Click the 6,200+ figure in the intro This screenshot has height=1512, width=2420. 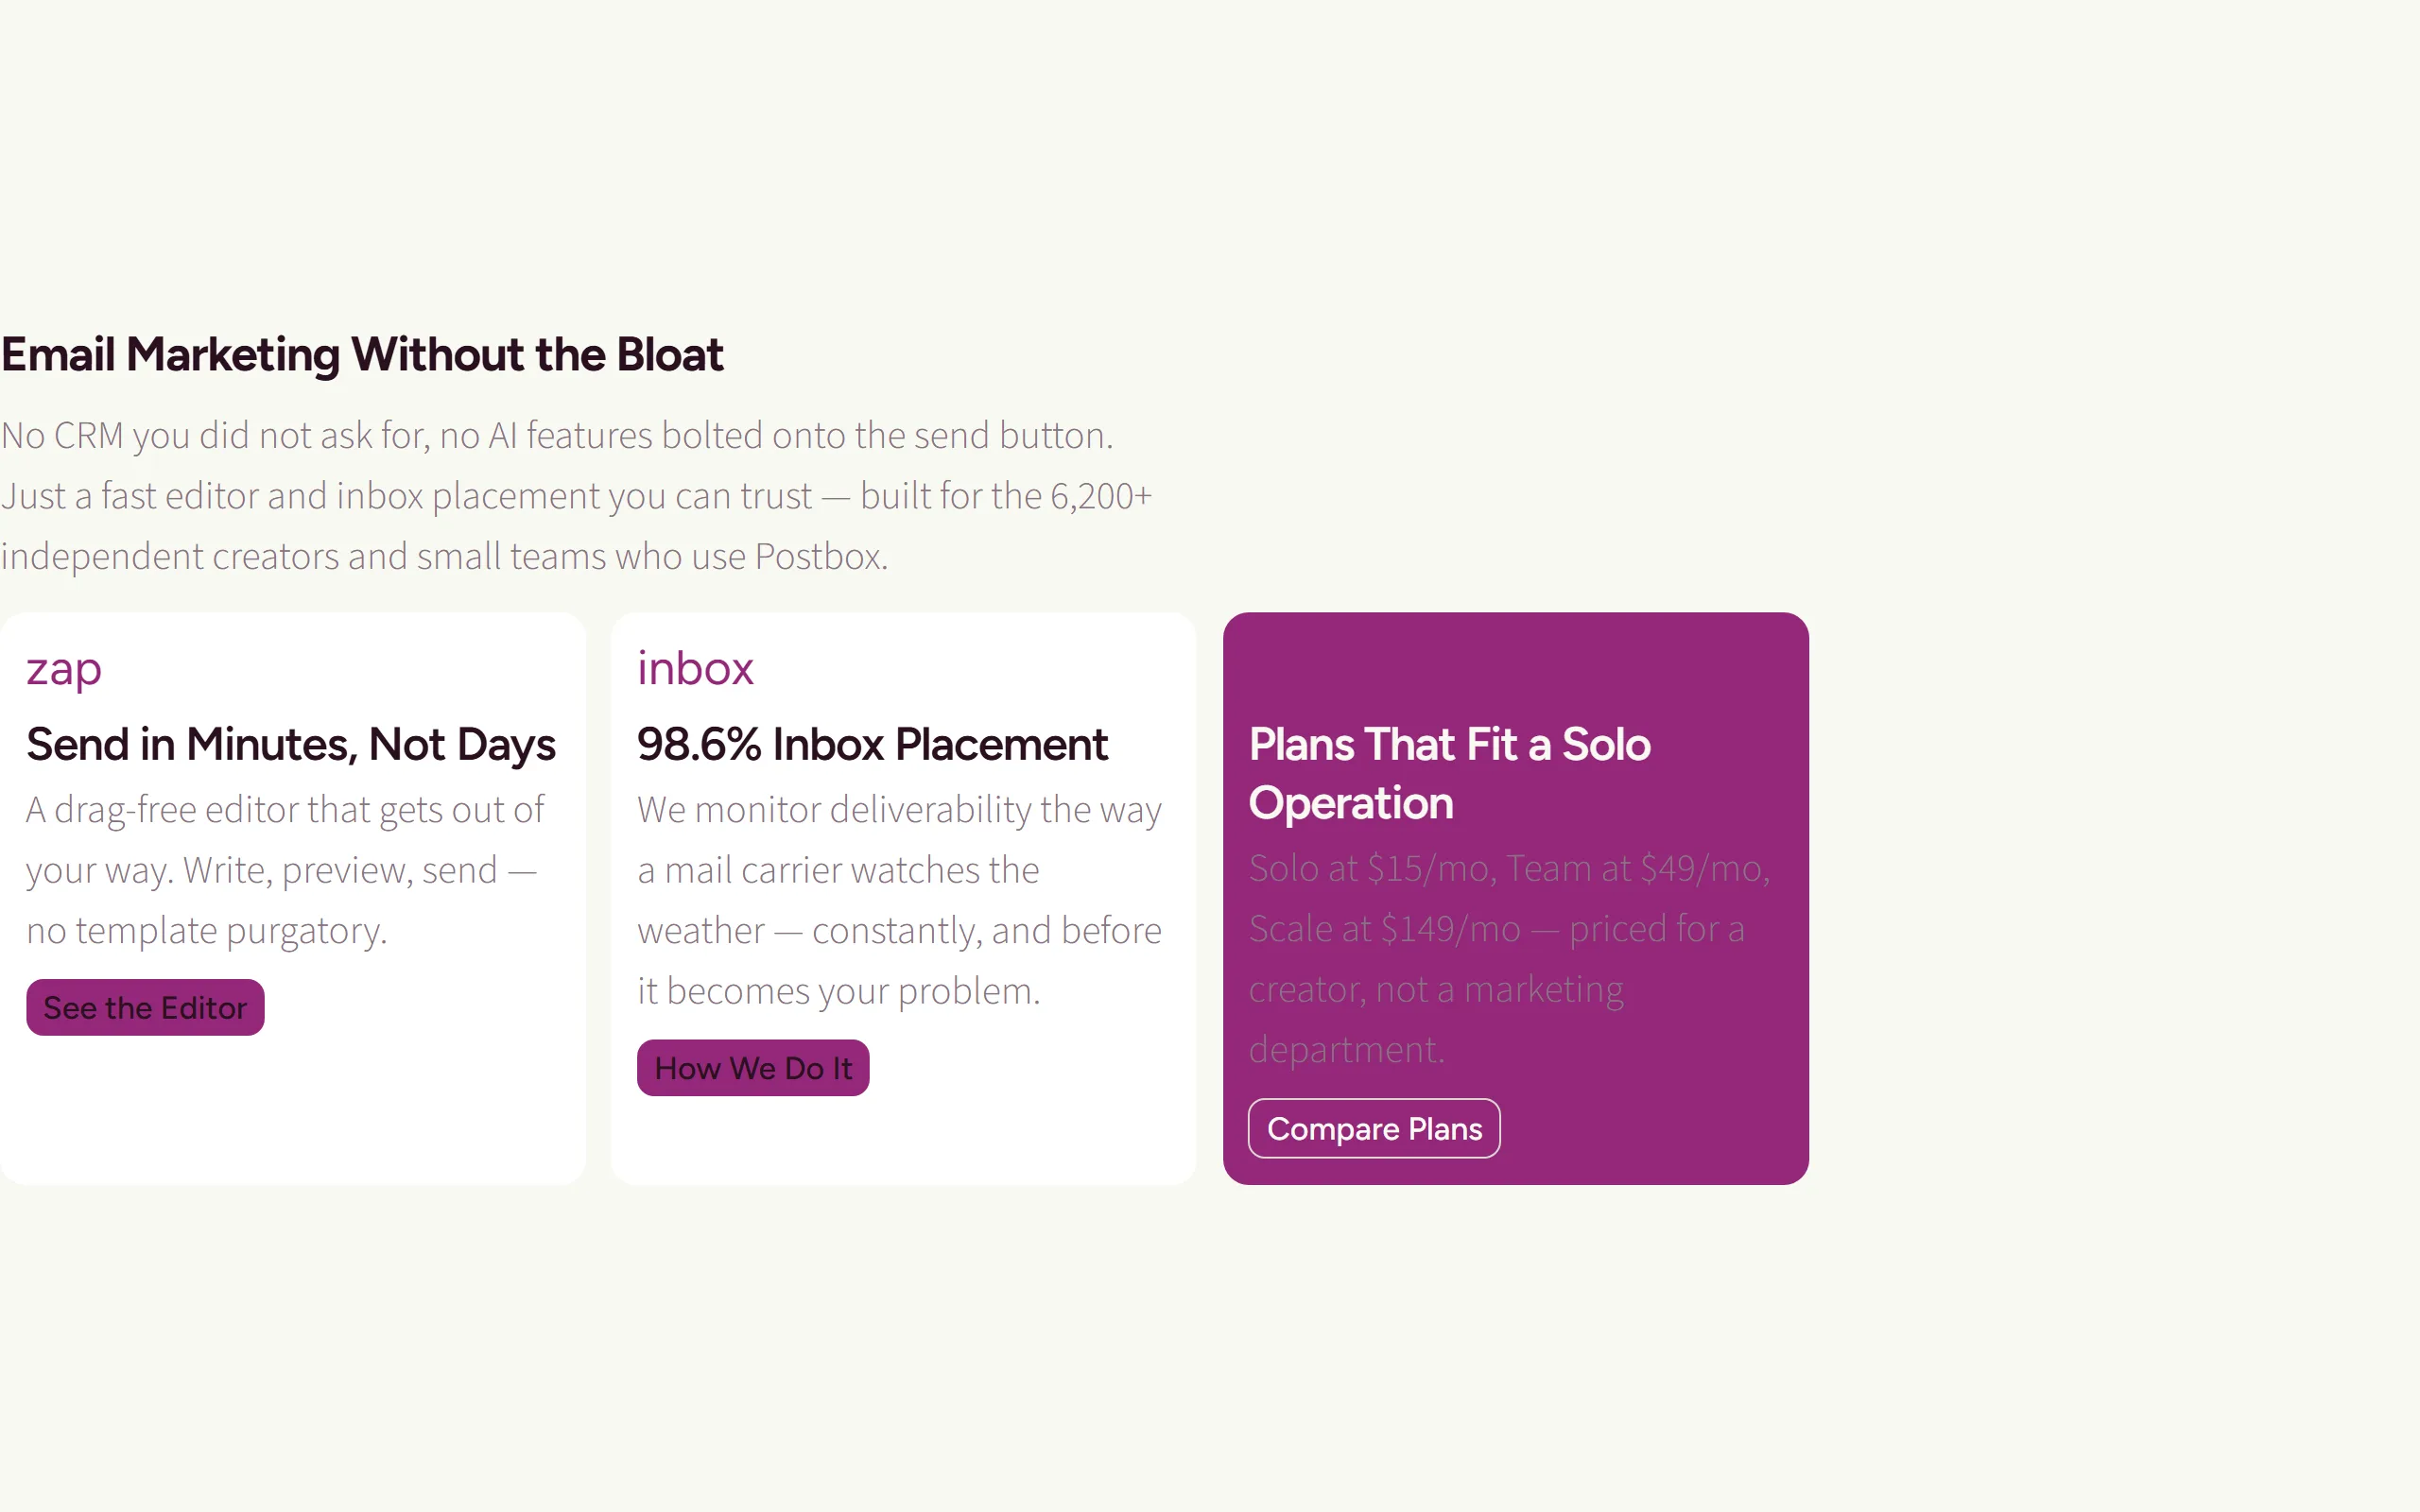pyautogui.click(x=1101, y=496)
